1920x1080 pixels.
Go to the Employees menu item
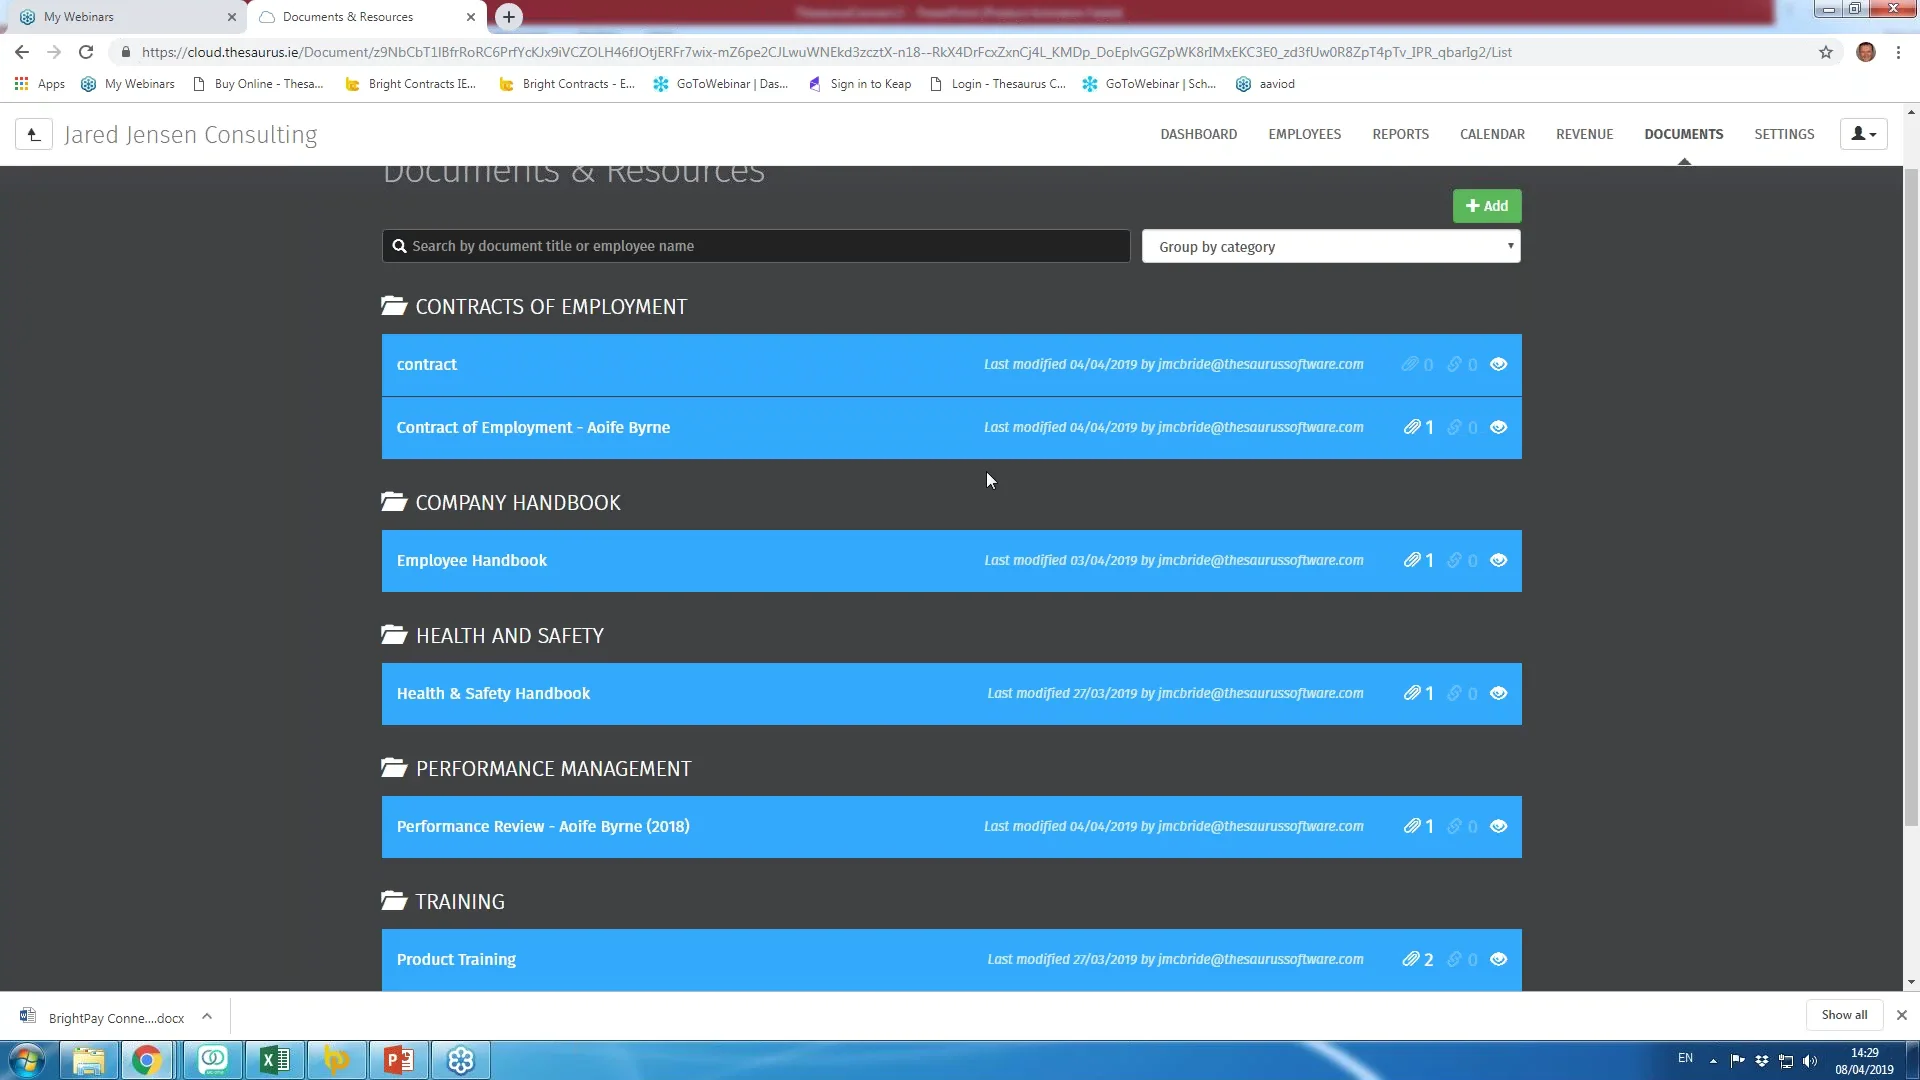click(1304, 134)
